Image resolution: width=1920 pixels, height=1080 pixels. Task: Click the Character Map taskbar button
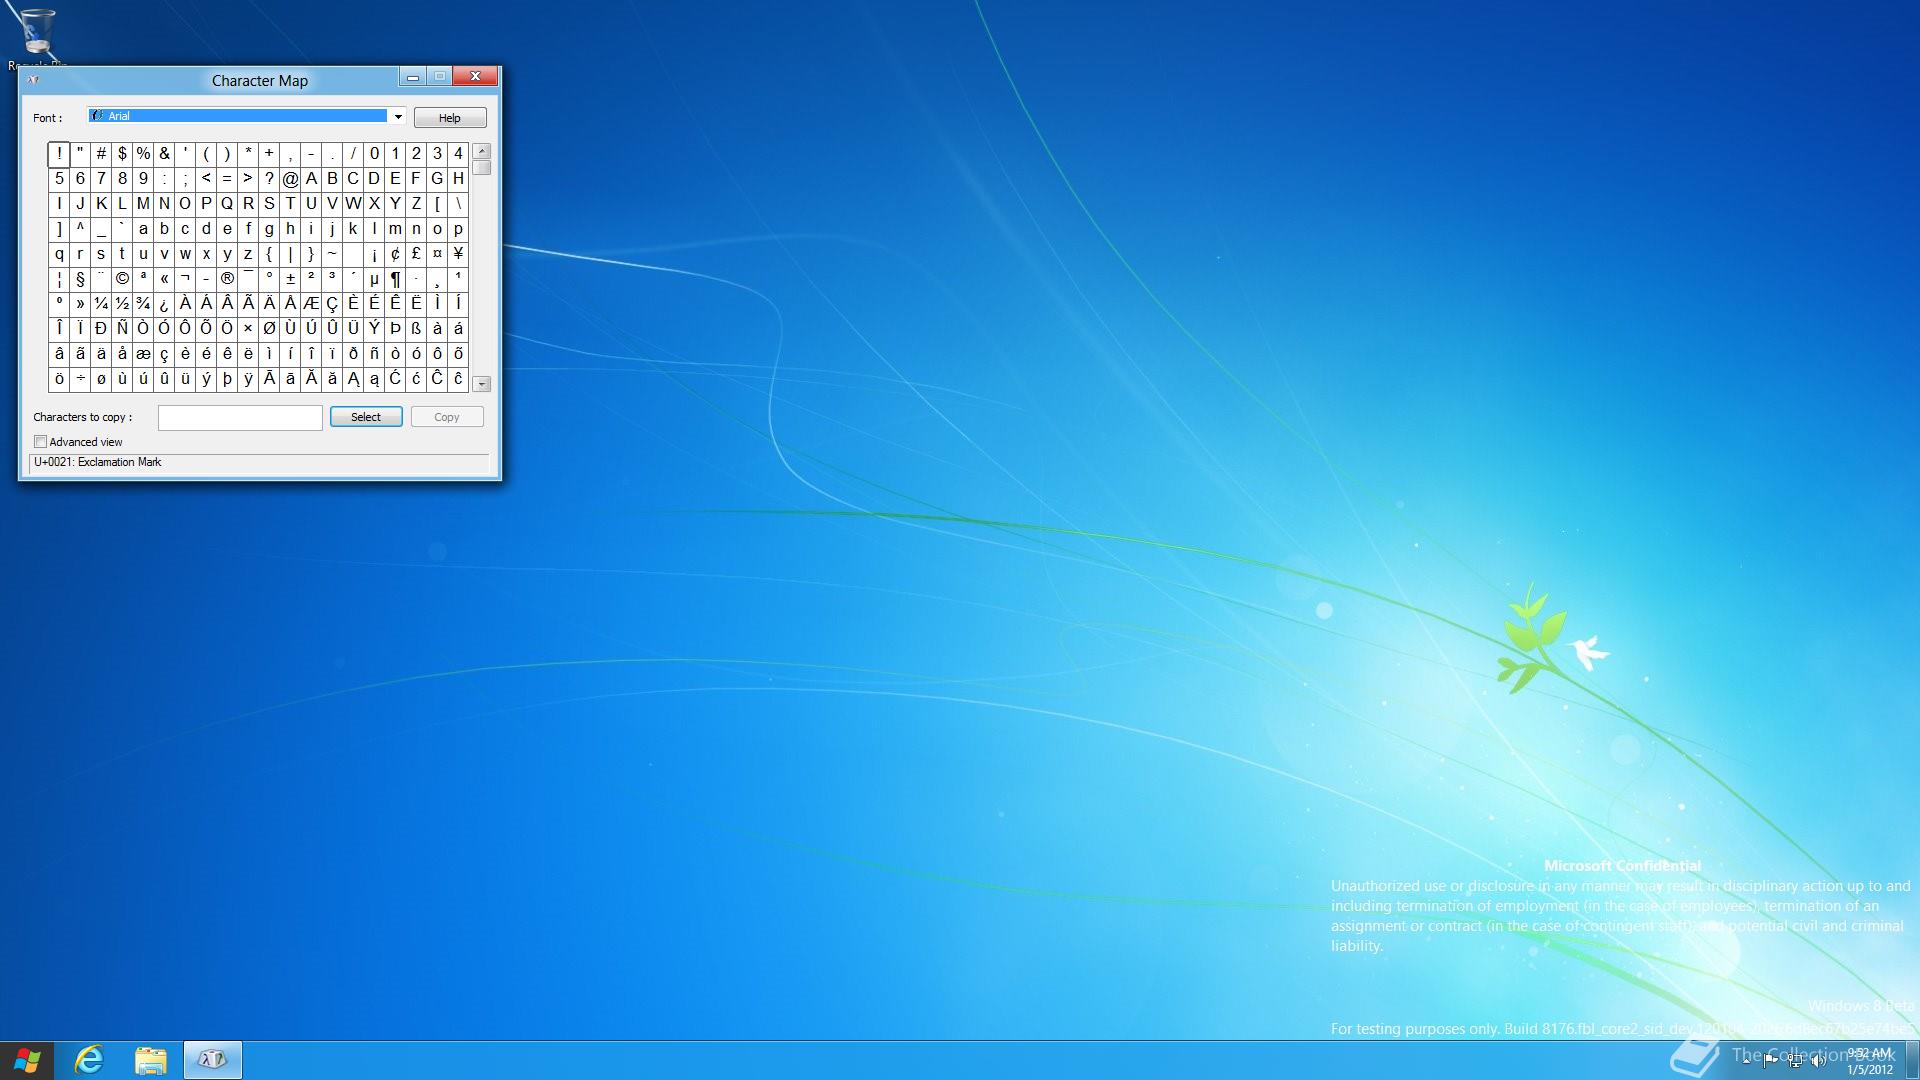click(212, 1060)
